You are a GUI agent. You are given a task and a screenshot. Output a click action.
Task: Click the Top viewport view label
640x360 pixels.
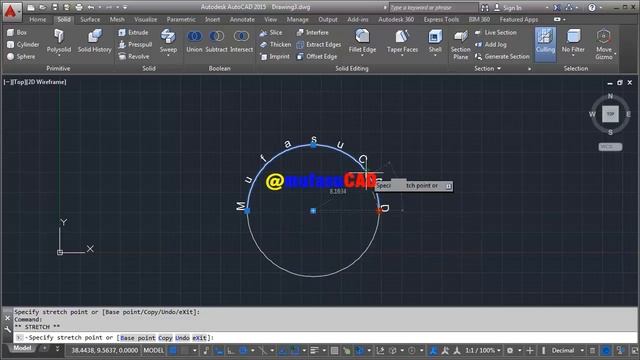coord(19,82)
